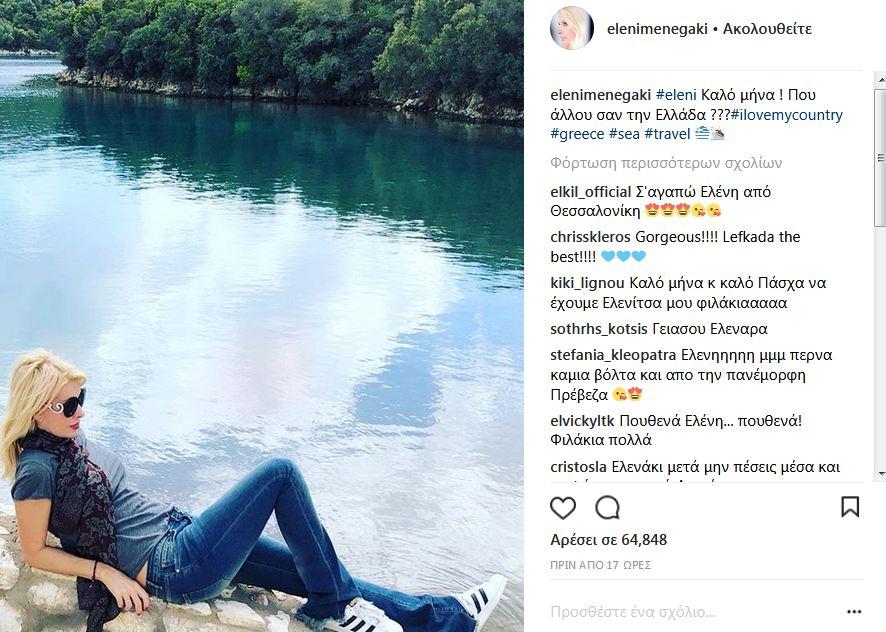Save the post with the bookmark icon

(x=850, y=507)
